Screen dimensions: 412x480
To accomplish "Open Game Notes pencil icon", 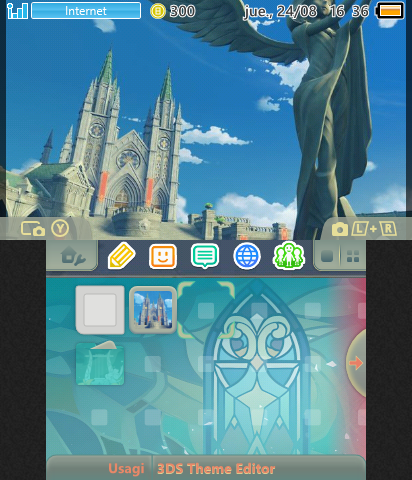I will 121,256.
